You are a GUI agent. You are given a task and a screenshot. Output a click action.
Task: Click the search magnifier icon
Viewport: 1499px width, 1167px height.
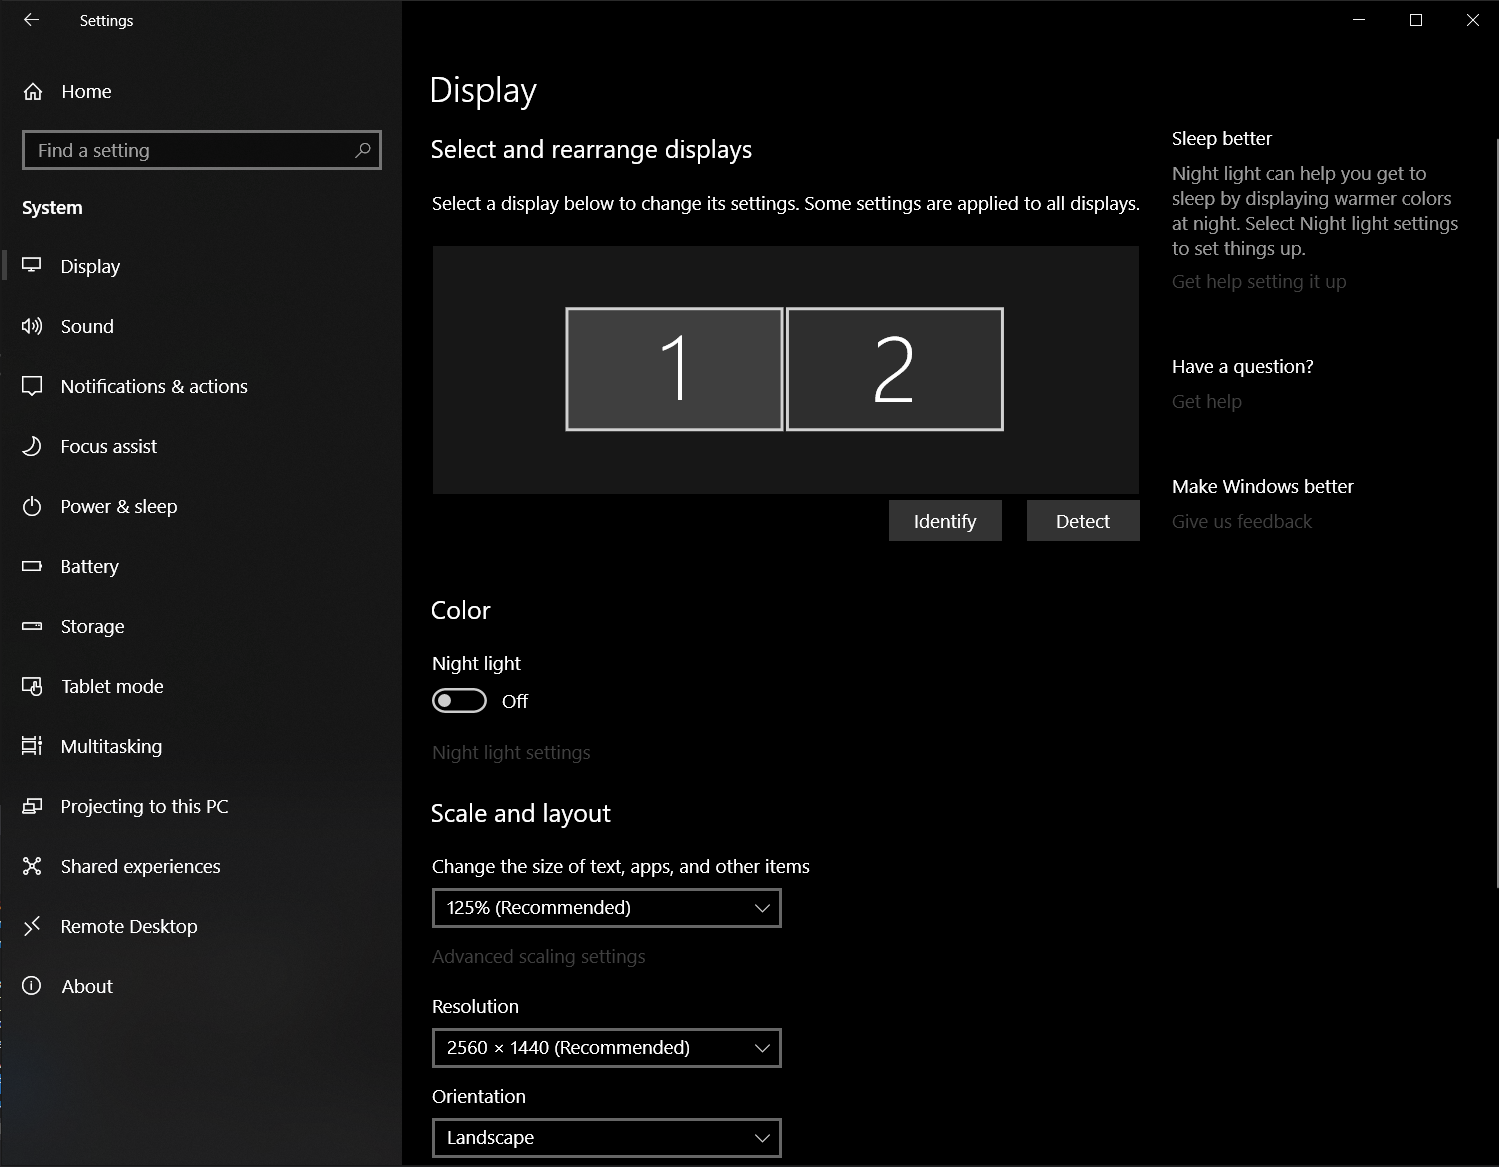[363, 150]
